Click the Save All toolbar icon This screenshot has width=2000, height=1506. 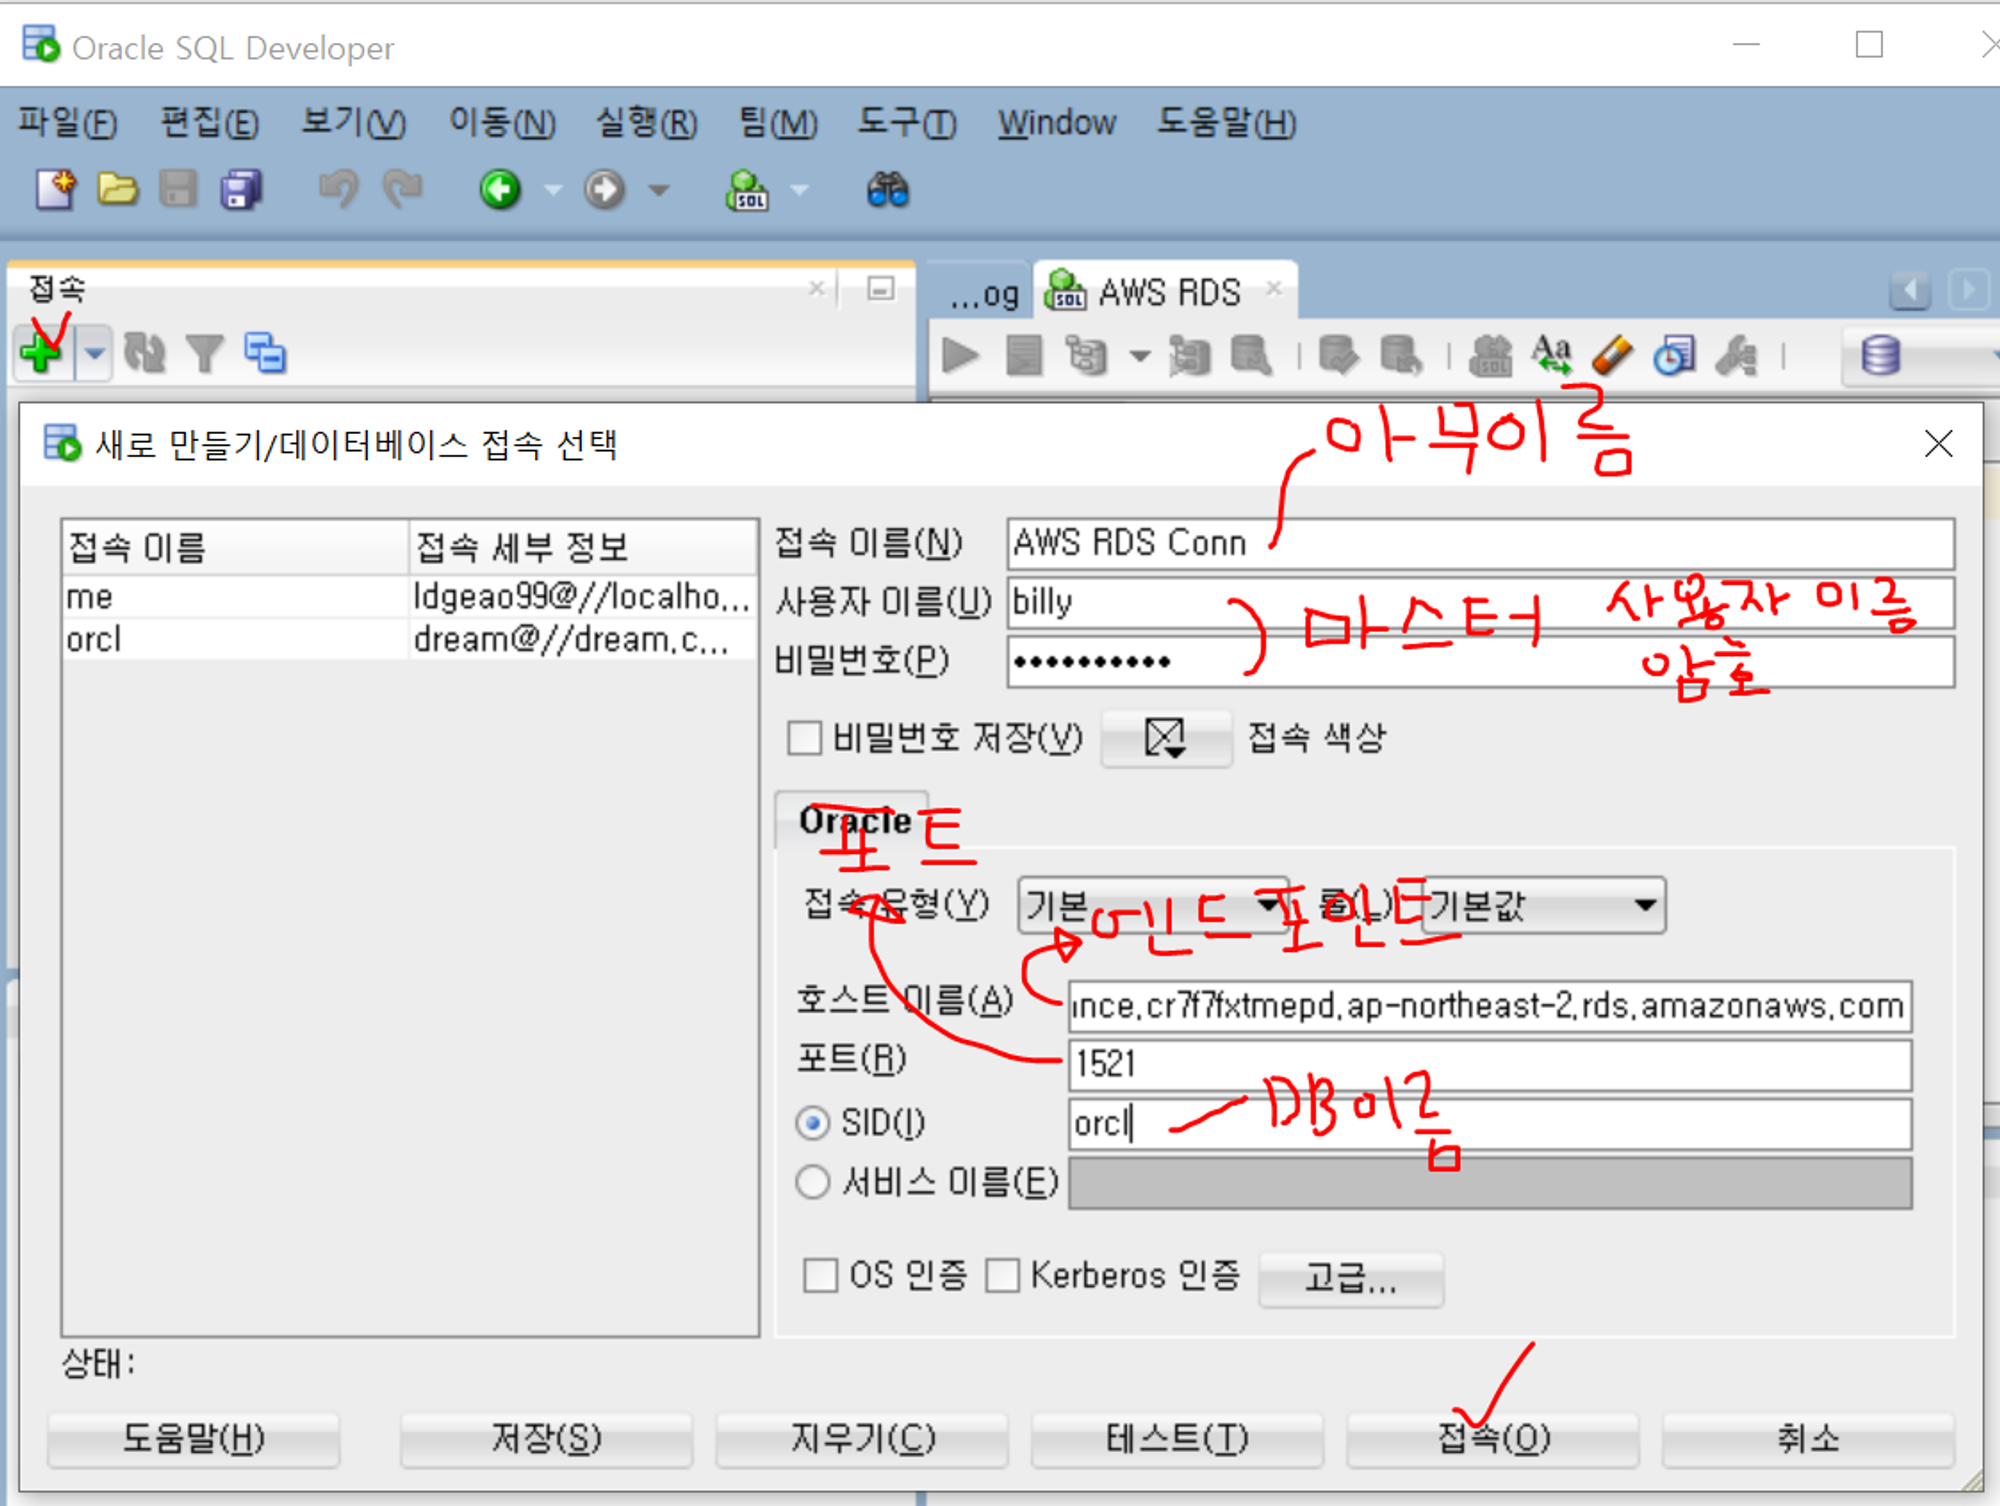click(240, 189)
